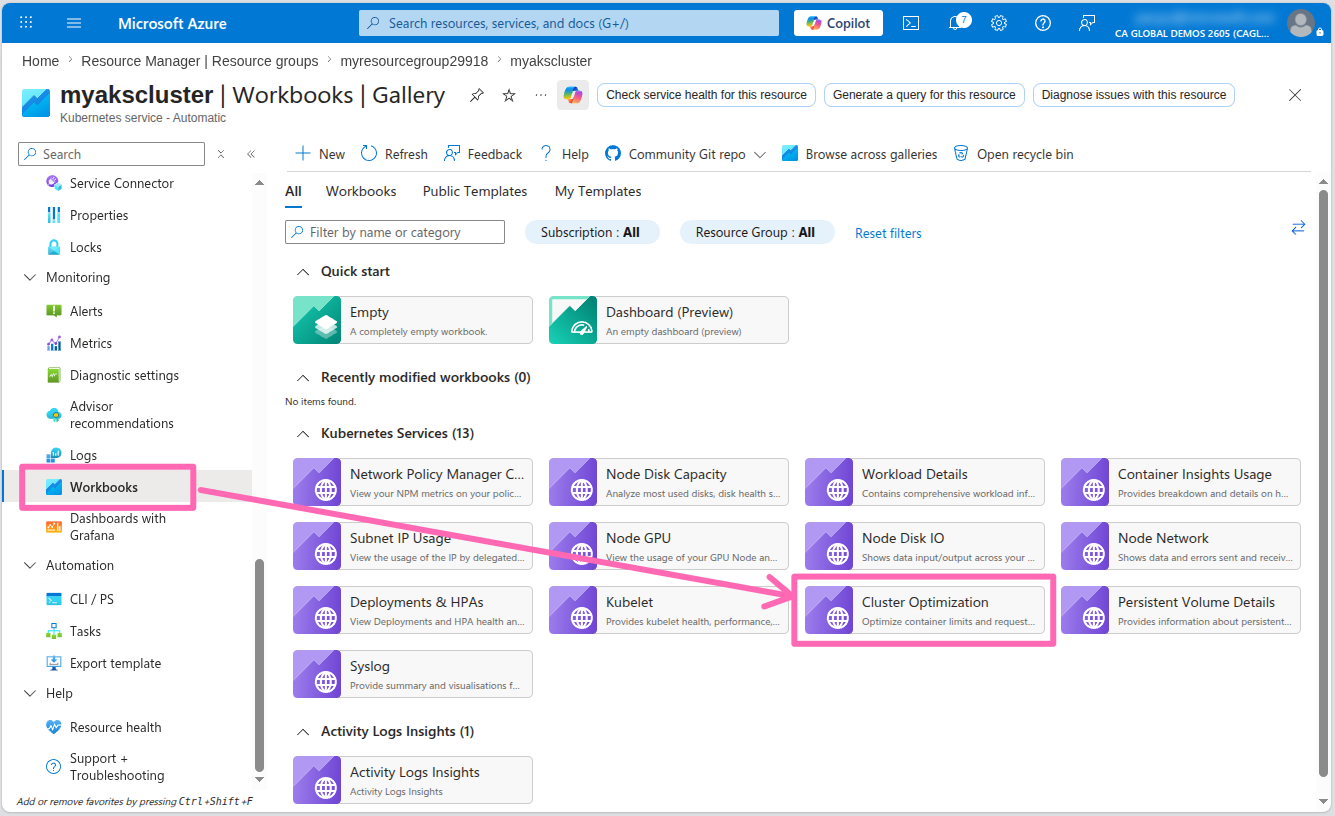Click the Copilot icon beside the title
The image size is (1335, 816).
point(573,95)
